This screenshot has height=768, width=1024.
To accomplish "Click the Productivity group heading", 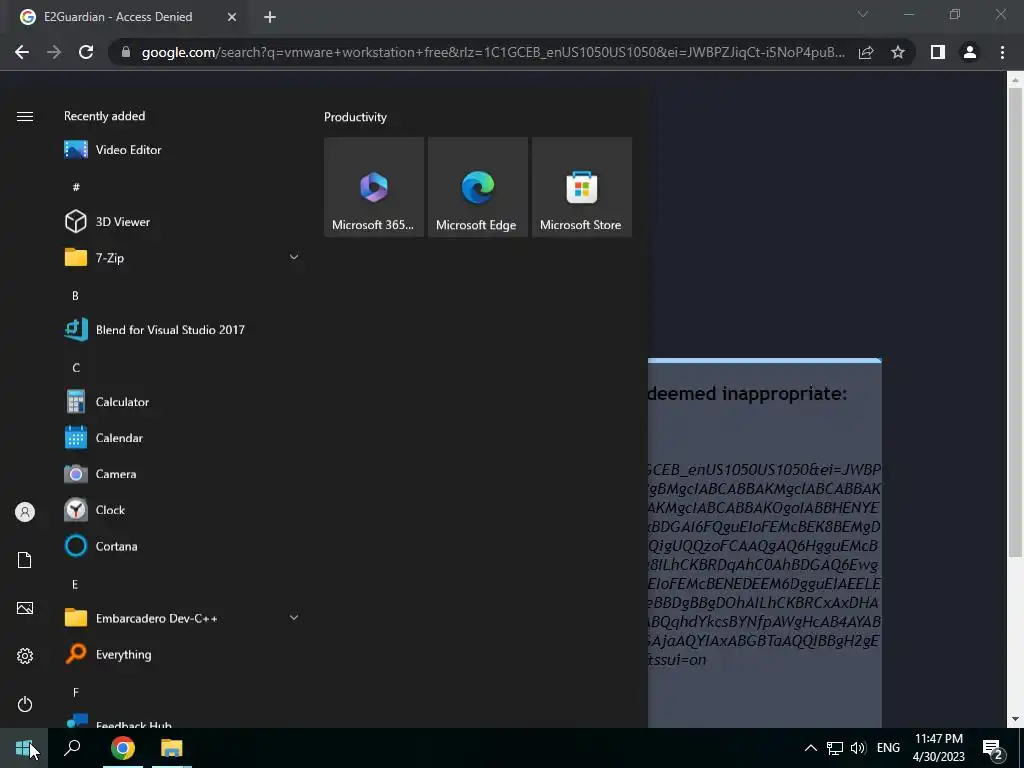I will point(355,117).
